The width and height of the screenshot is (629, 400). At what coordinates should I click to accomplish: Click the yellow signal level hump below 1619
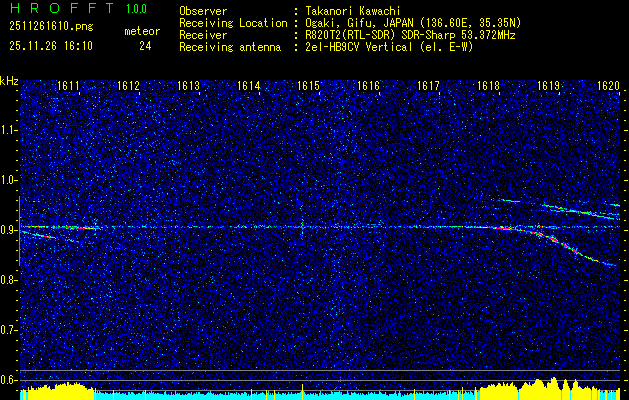coord(554,387)
